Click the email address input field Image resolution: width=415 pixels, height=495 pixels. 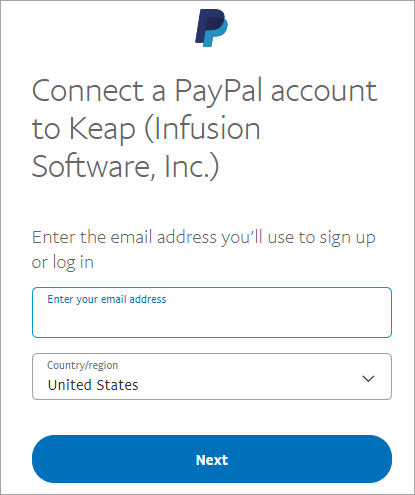[x=212, y=312]
